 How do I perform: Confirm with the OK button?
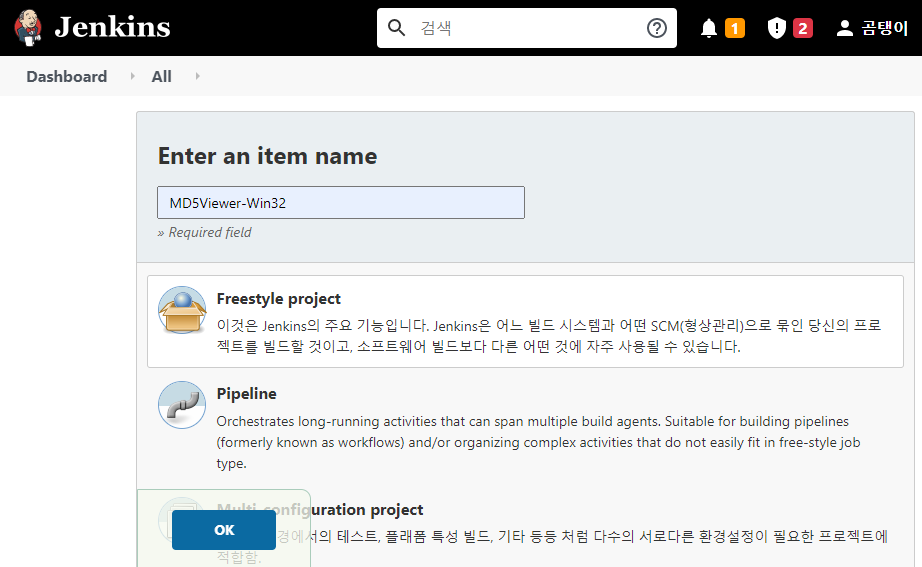pyautogui.click(x=224, y=530)
